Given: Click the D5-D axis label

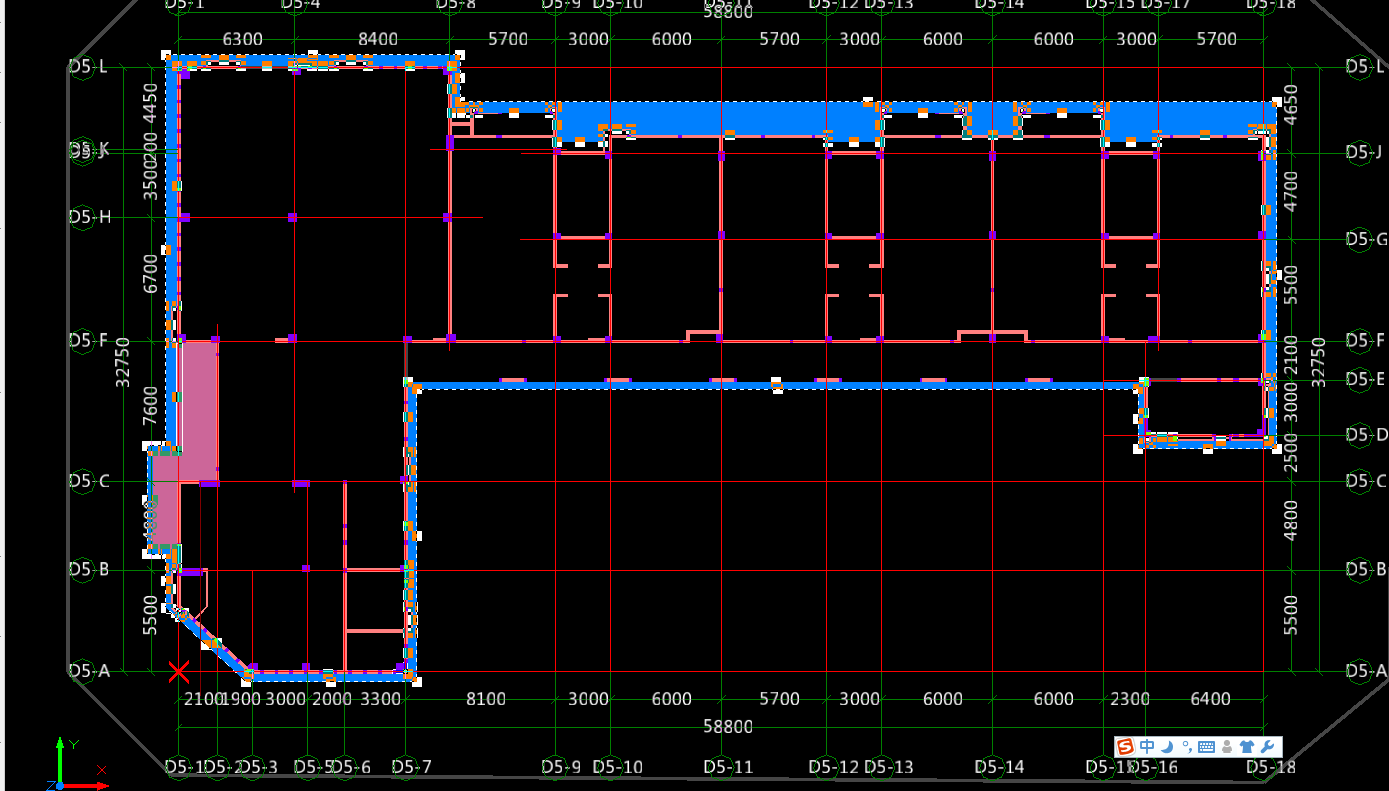Looking at the screenshot, I should tap(1366, 435).
